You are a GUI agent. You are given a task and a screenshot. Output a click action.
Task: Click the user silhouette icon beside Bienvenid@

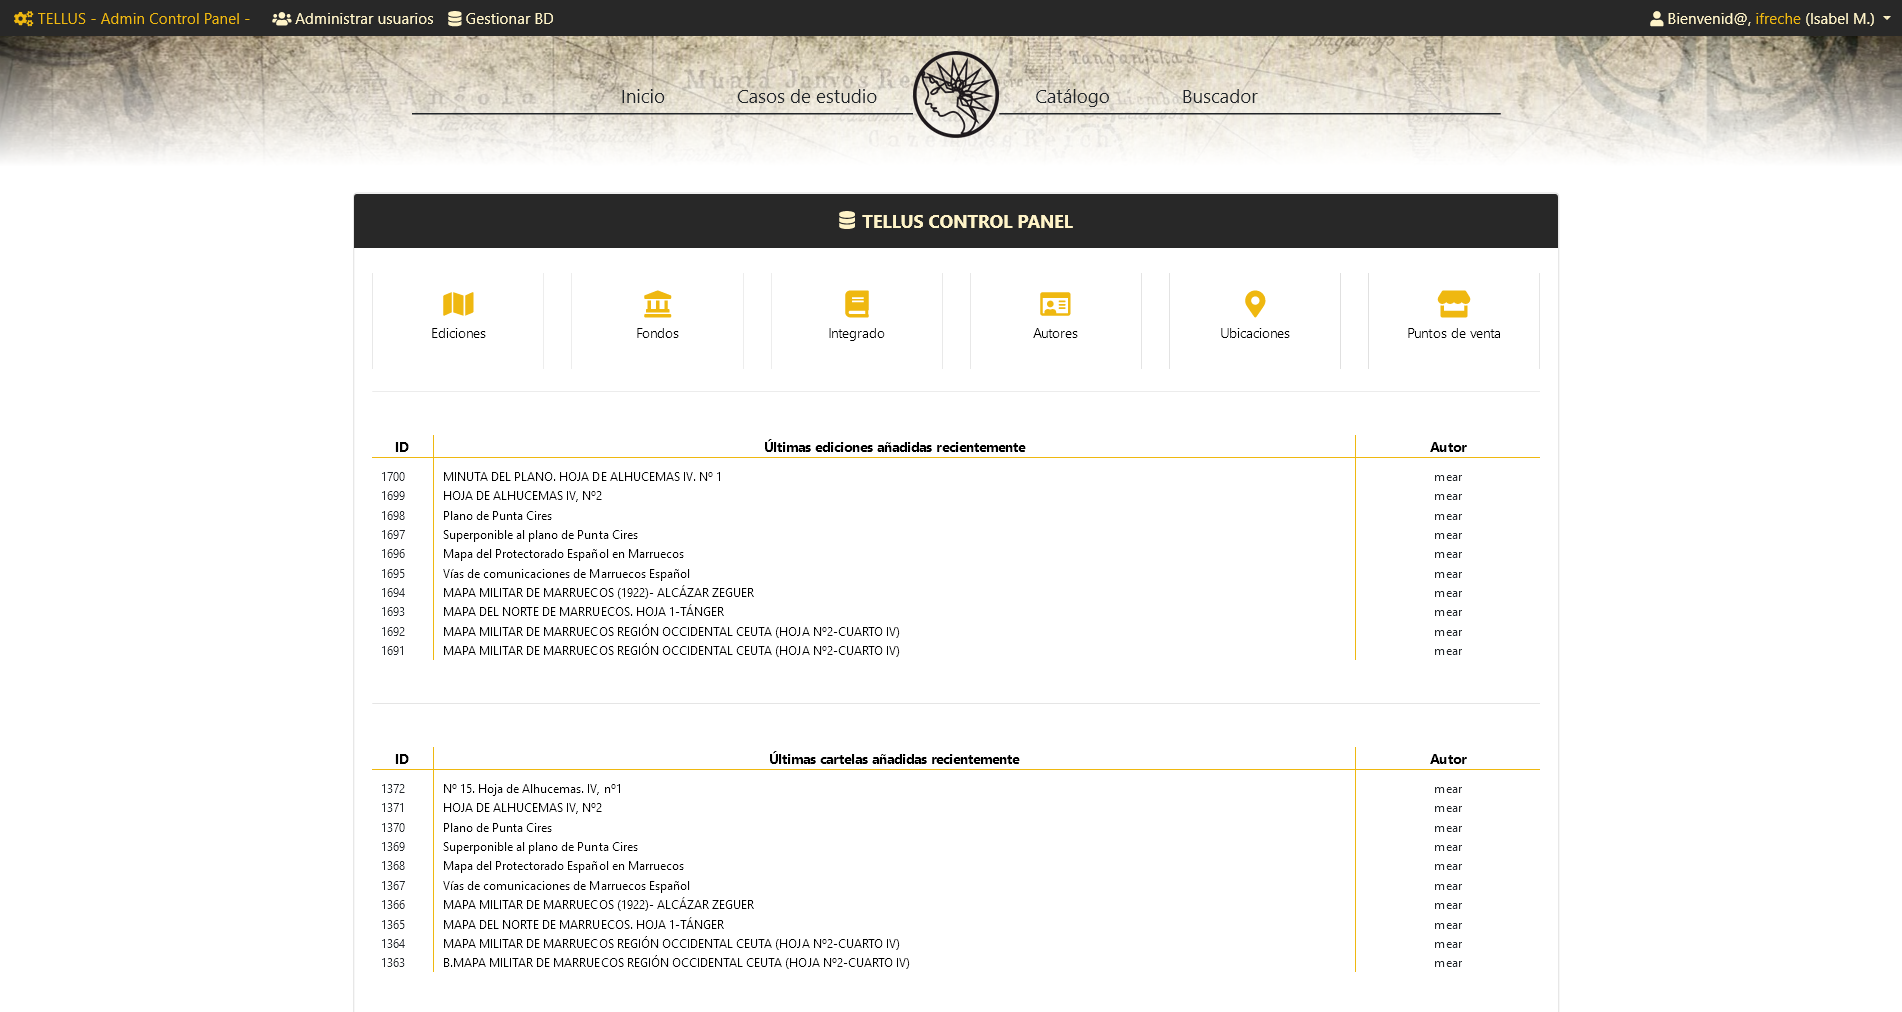pyautogui.click(x=1658, y=18)
